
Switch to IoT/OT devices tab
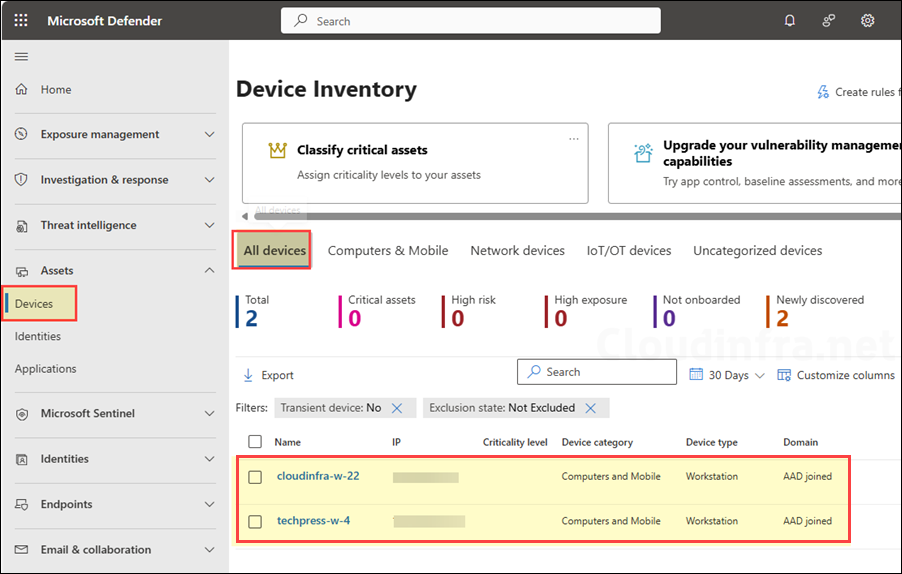(629, 251)
